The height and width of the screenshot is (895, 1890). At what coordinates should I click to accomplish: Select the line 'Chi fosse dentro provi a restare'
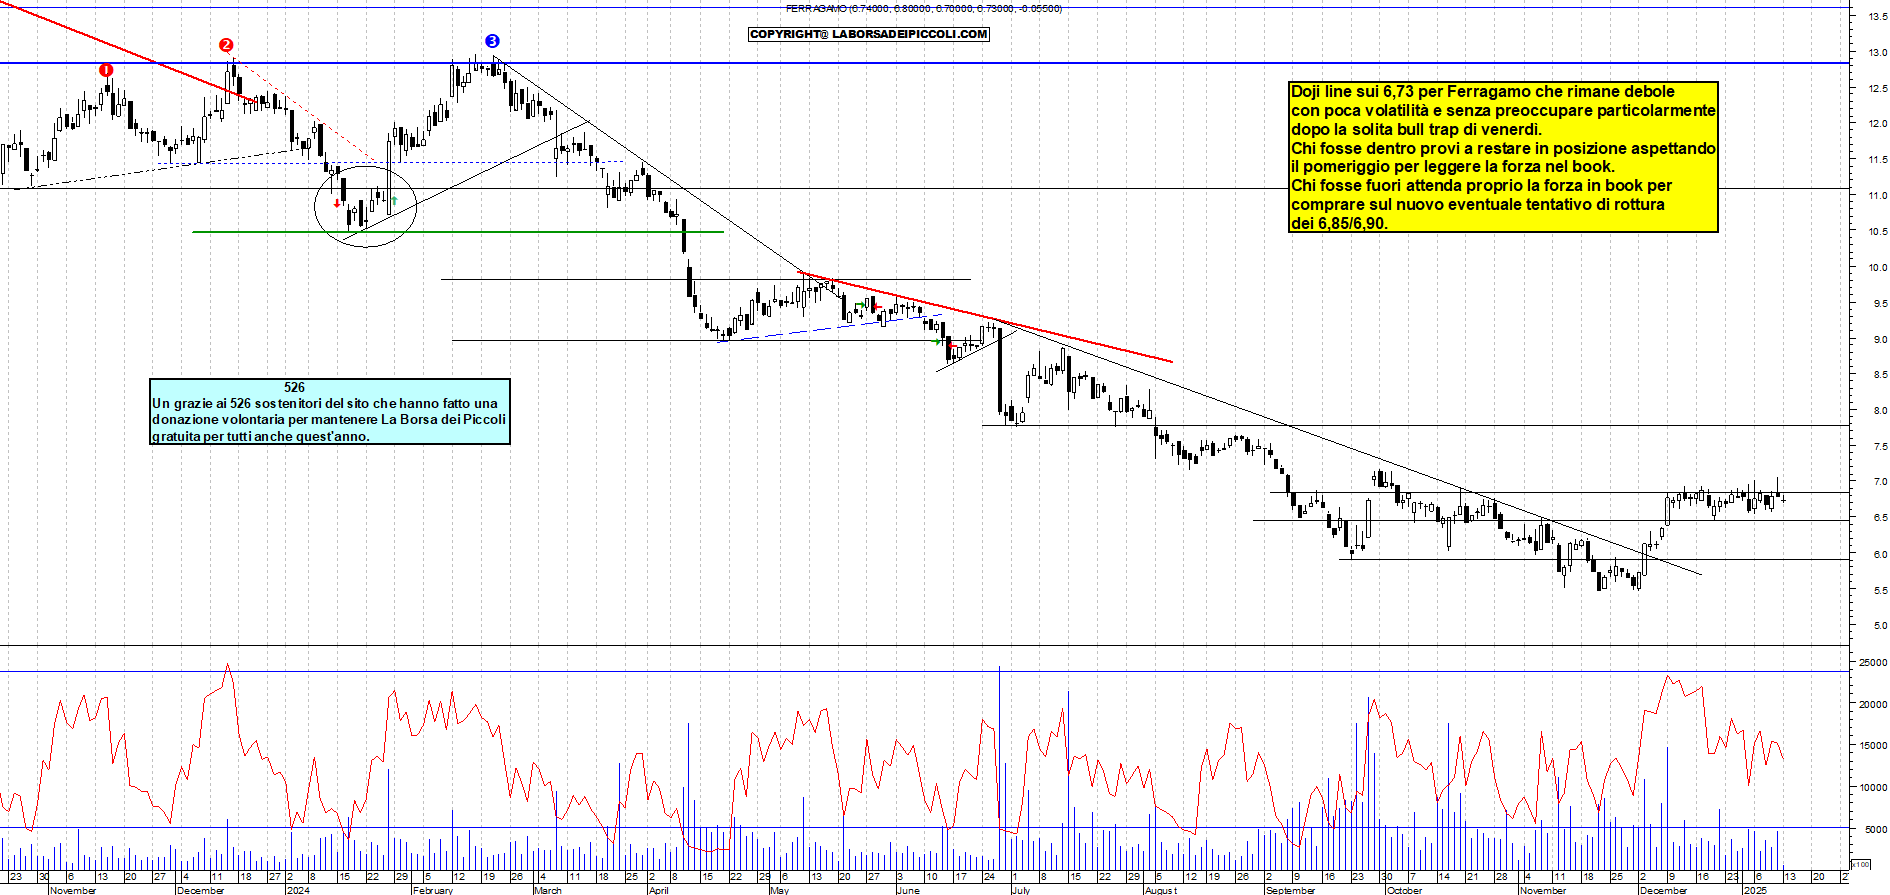1503,148
